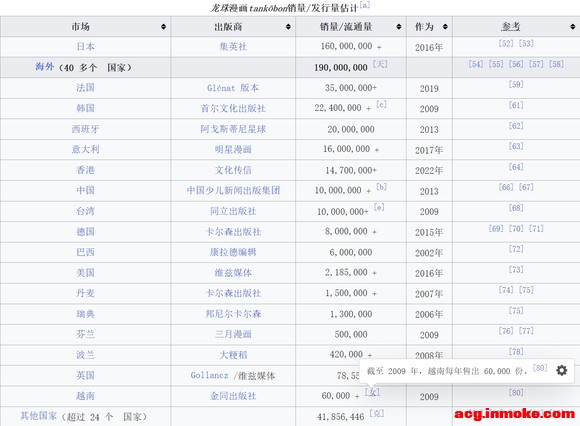Open the 中国 market link
The width and height of the screenshot is (580, 426).
point(85,190)
